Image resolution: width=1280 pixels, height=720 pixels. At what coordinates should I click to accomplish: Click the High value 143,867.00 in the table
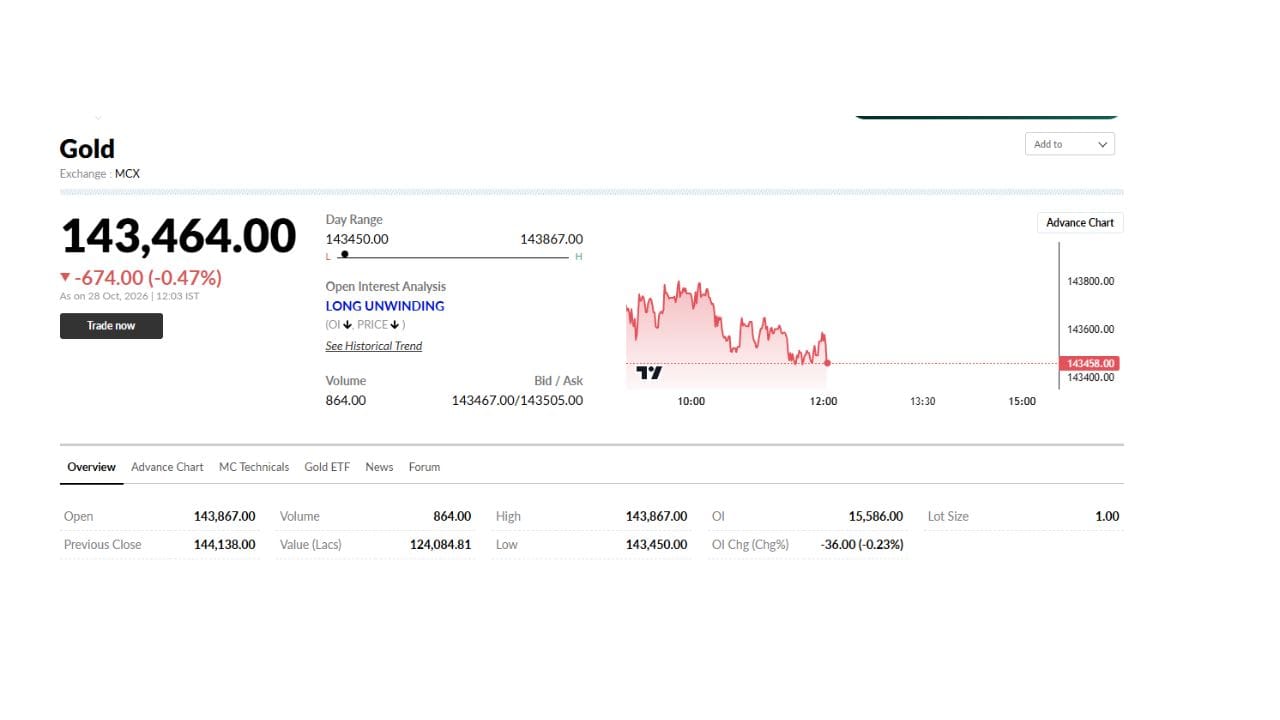click(x=656, y=516)
